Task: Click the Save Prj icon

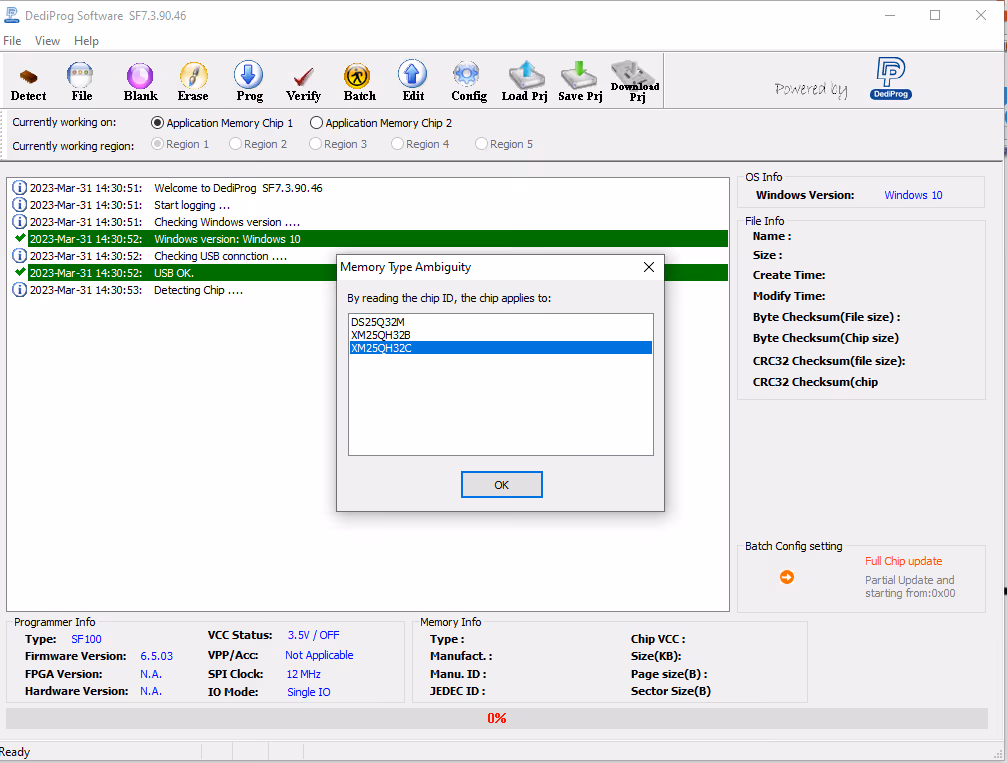Action: pyautogui.click(x=580, y=83)
